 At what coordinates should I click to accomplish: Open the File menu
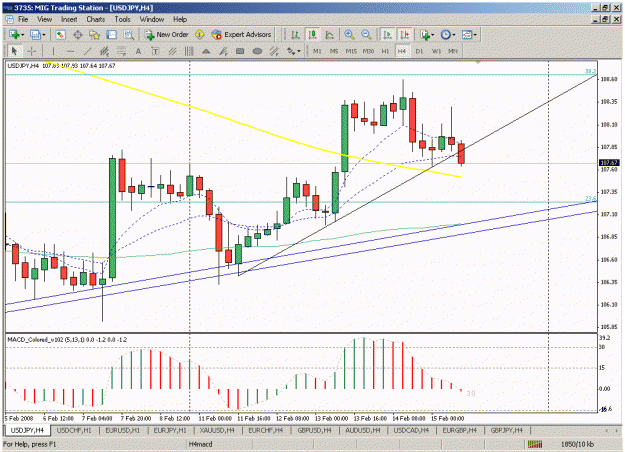coord(23,20)
